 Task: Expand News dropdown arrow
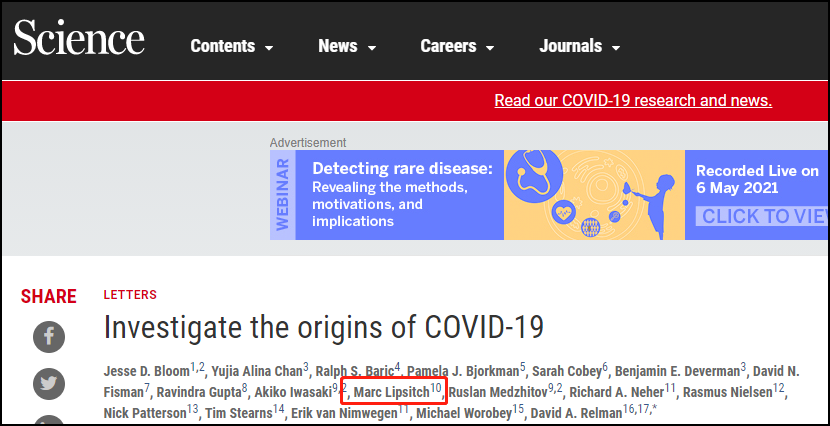[x=372, y=48]
